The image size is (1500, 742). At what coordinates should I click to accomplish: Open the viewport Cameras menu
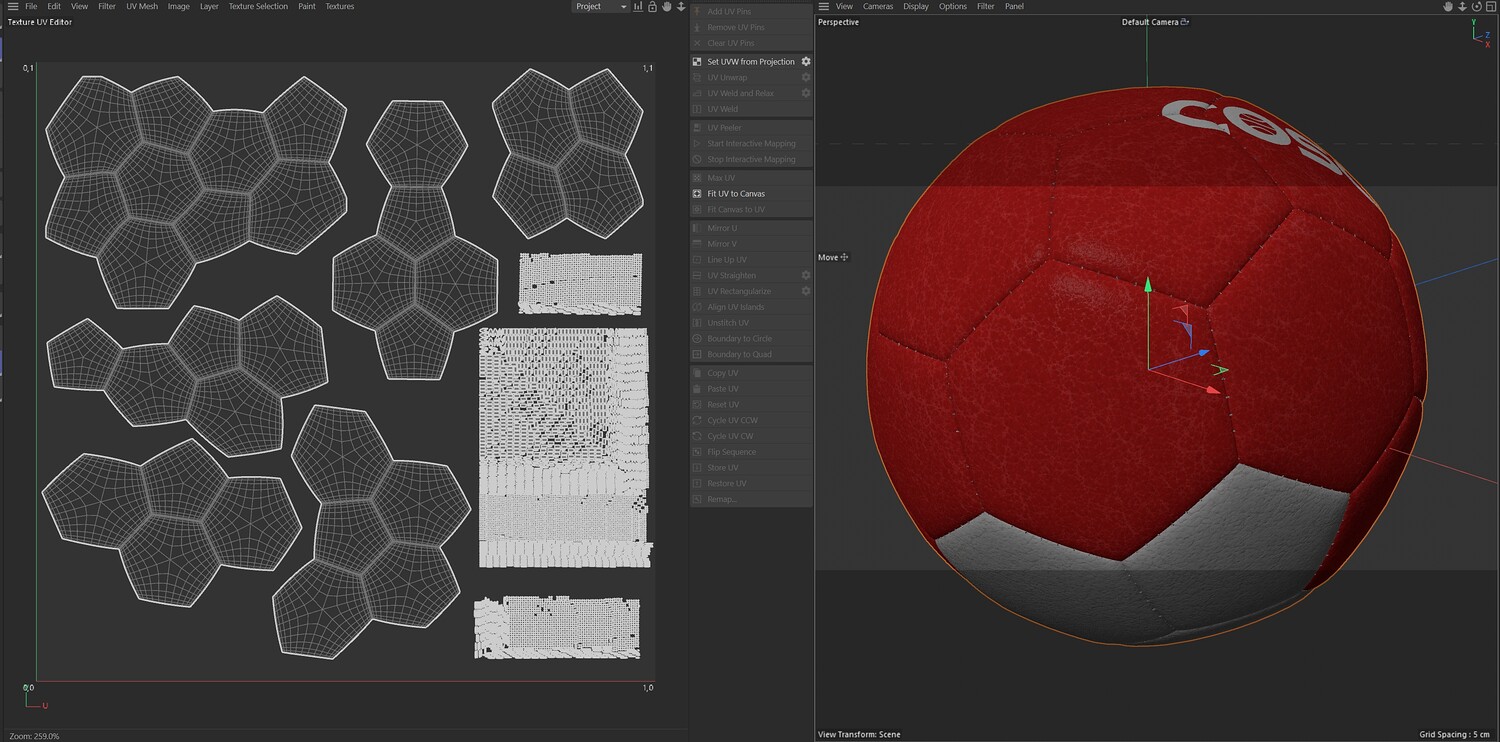878,6
